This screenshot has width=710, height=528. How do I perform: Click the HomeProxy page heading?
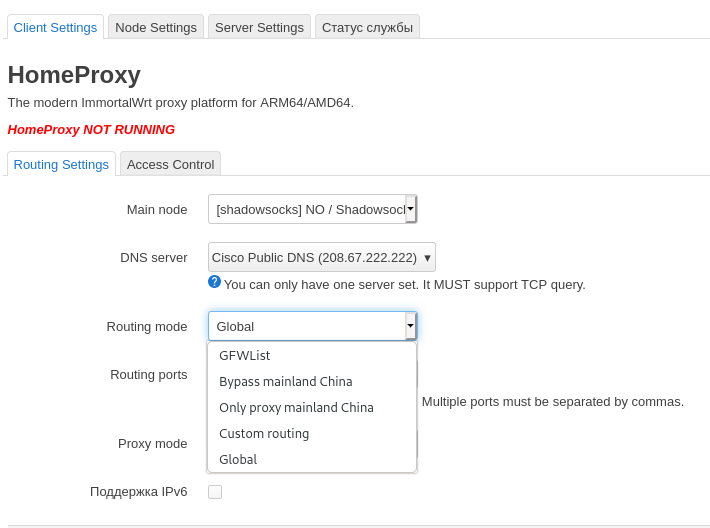74,75
